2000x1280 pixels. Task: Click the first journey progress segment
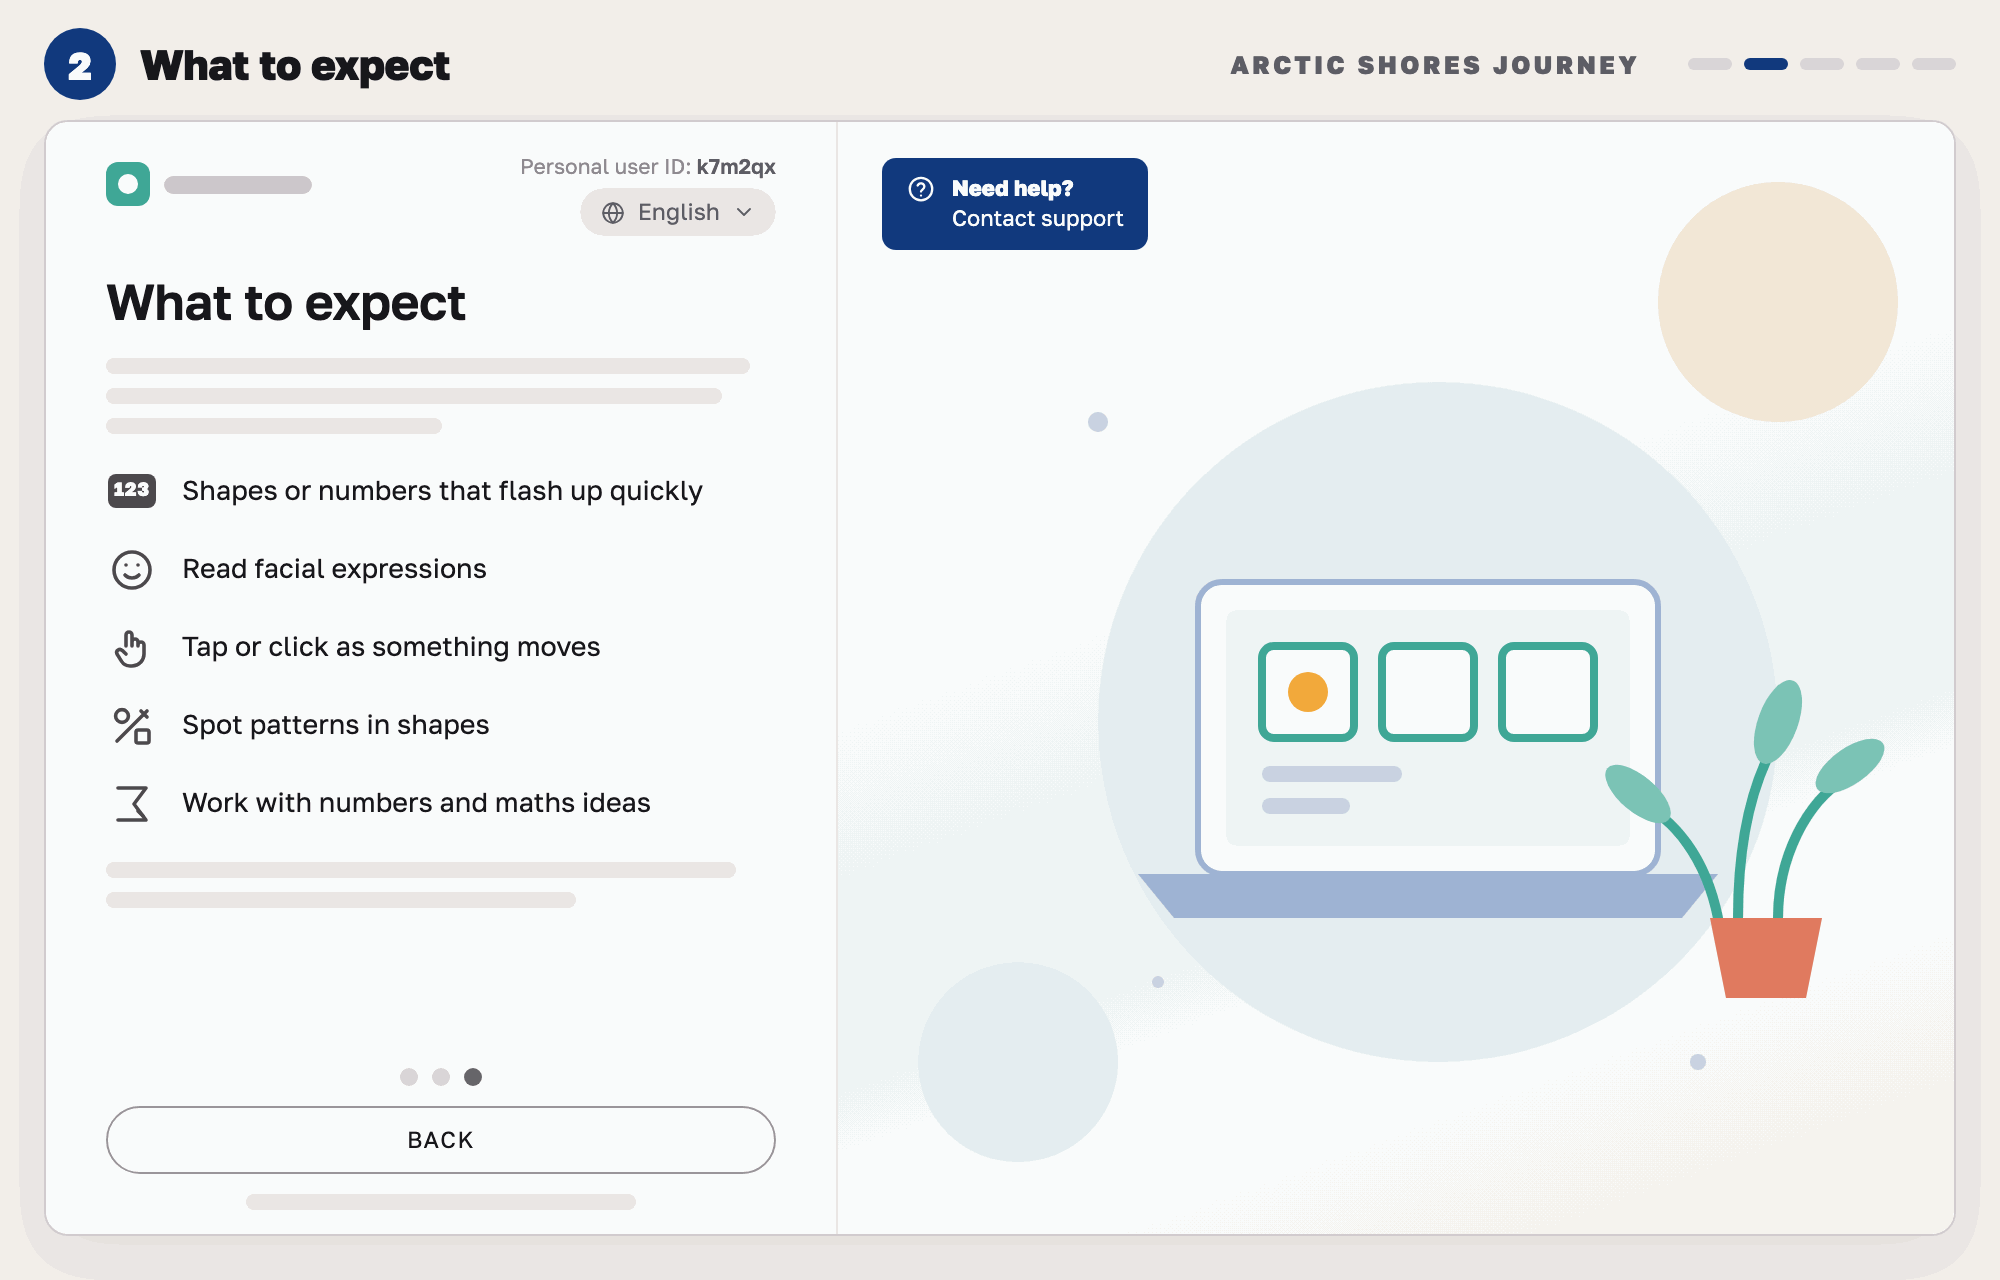tap(1710, 64)
